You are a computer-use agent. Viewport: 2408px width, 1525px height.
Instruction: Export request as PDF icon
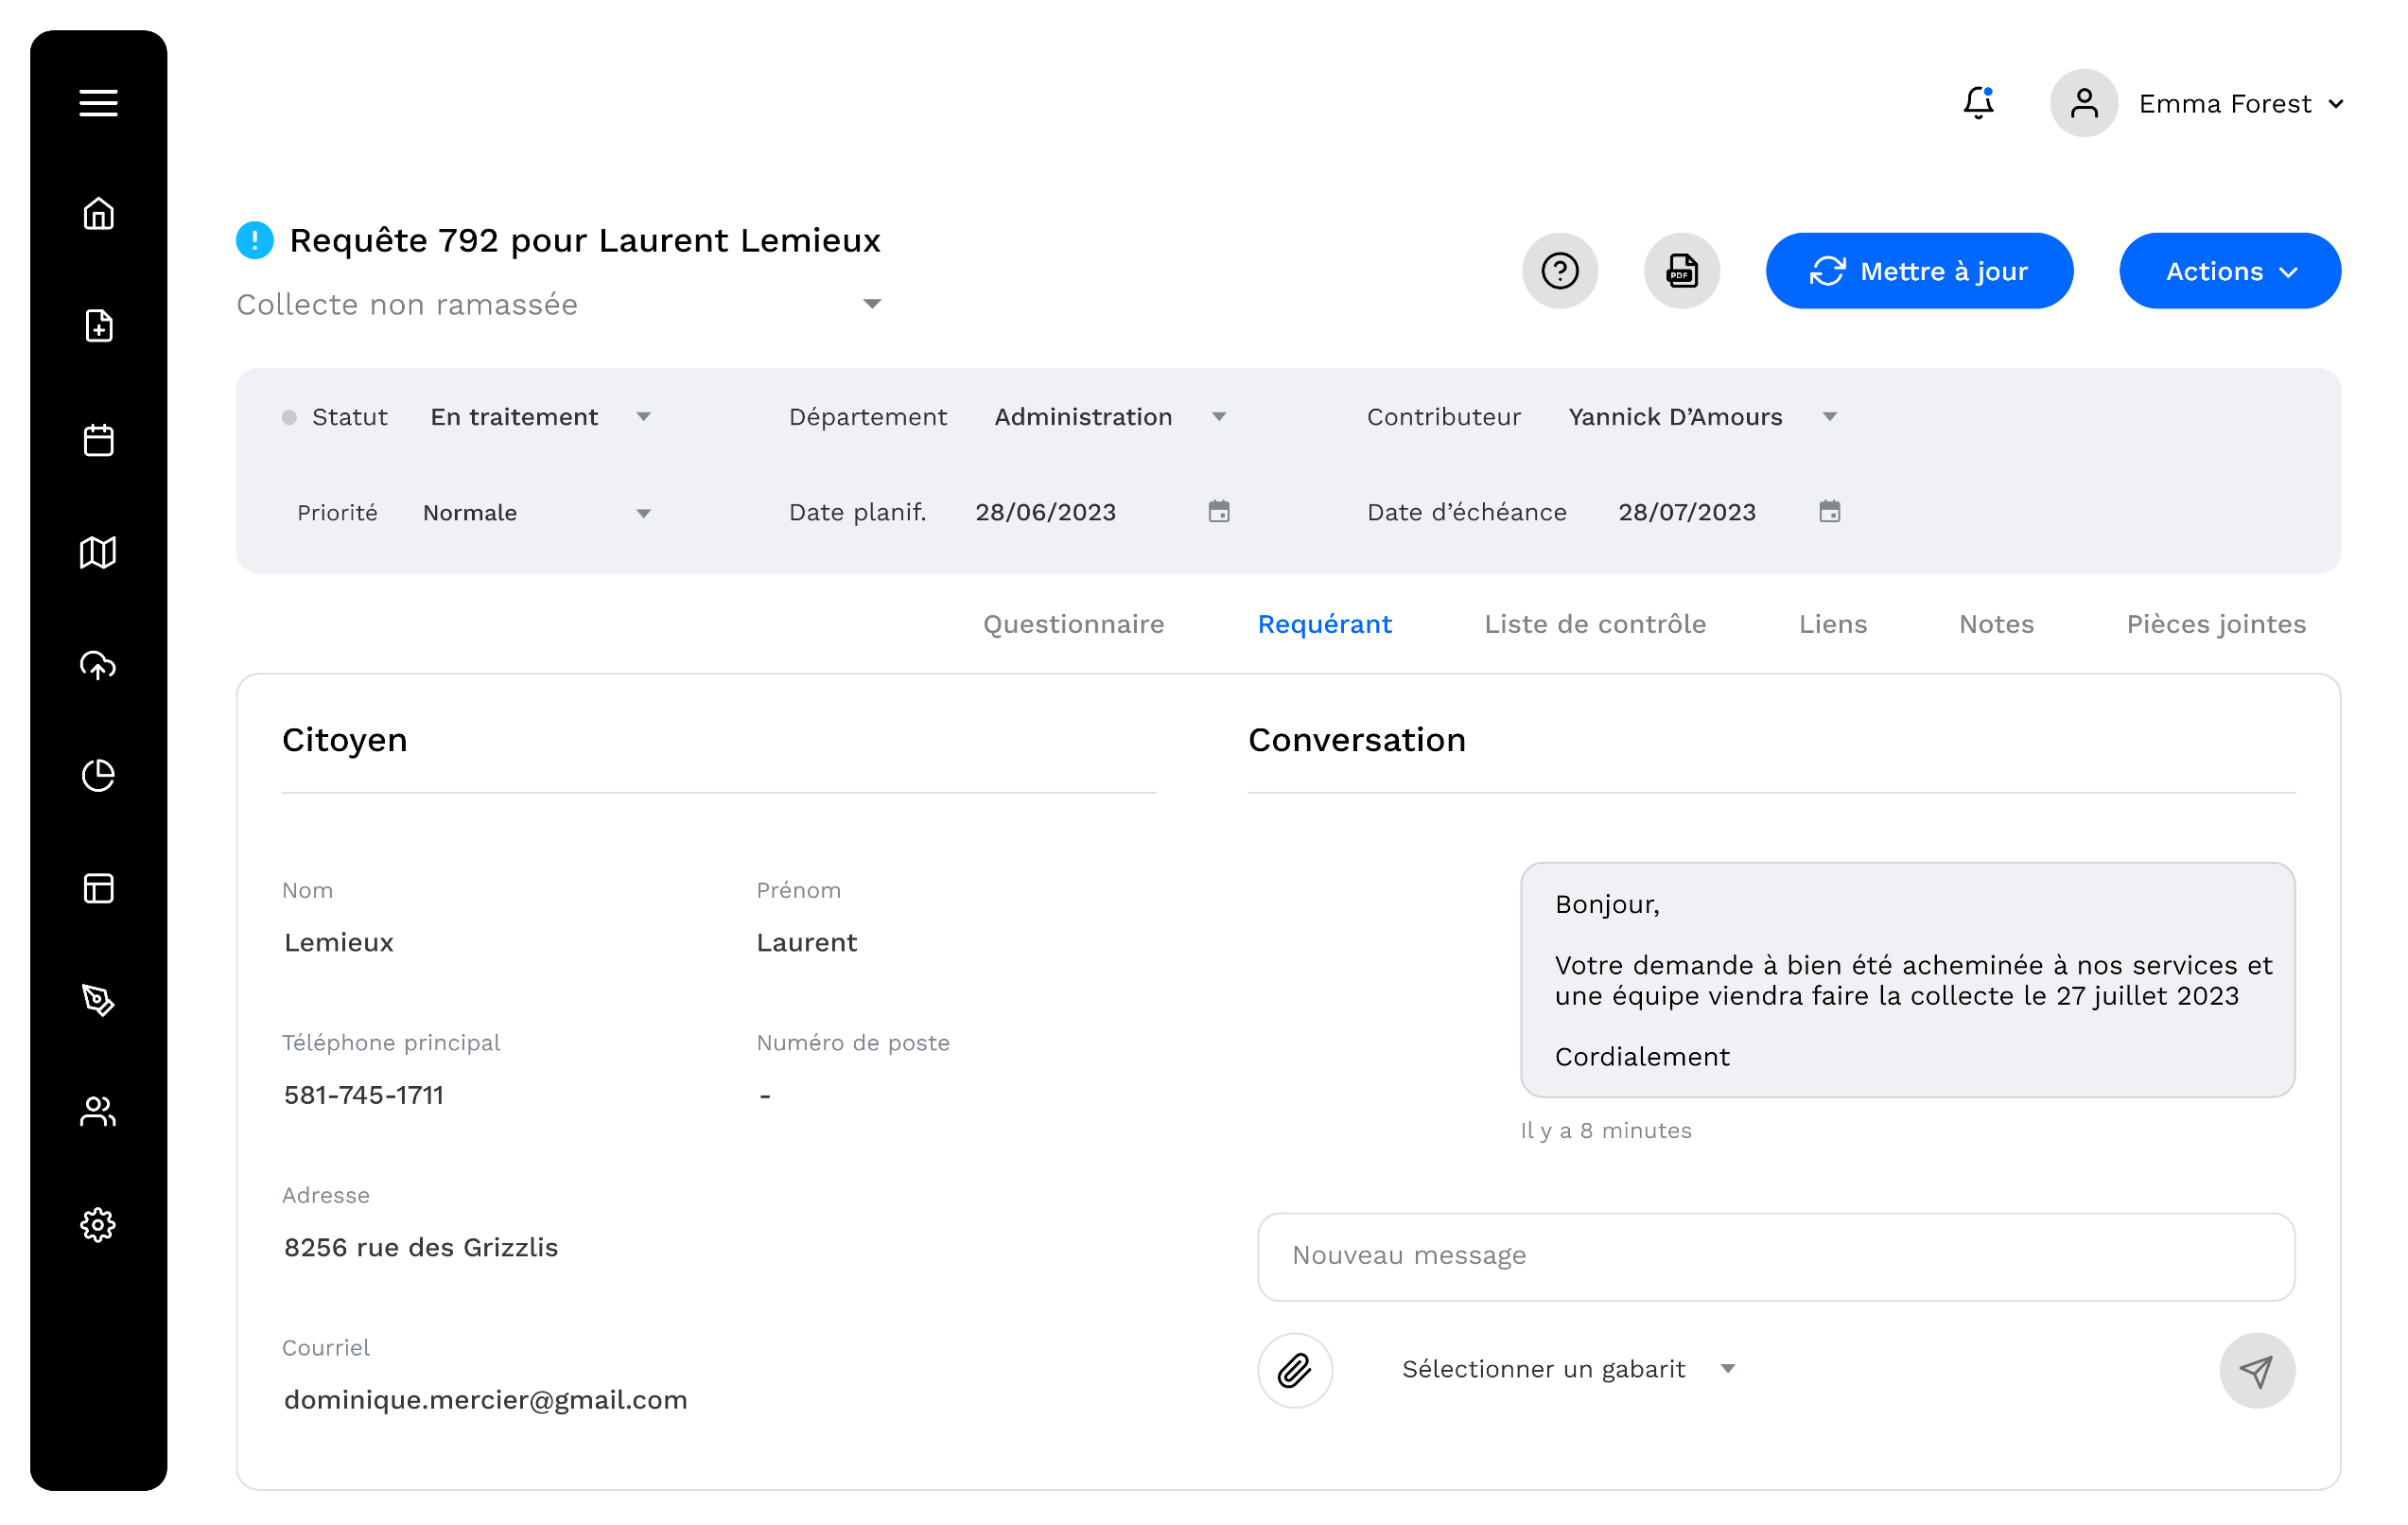1682,271
